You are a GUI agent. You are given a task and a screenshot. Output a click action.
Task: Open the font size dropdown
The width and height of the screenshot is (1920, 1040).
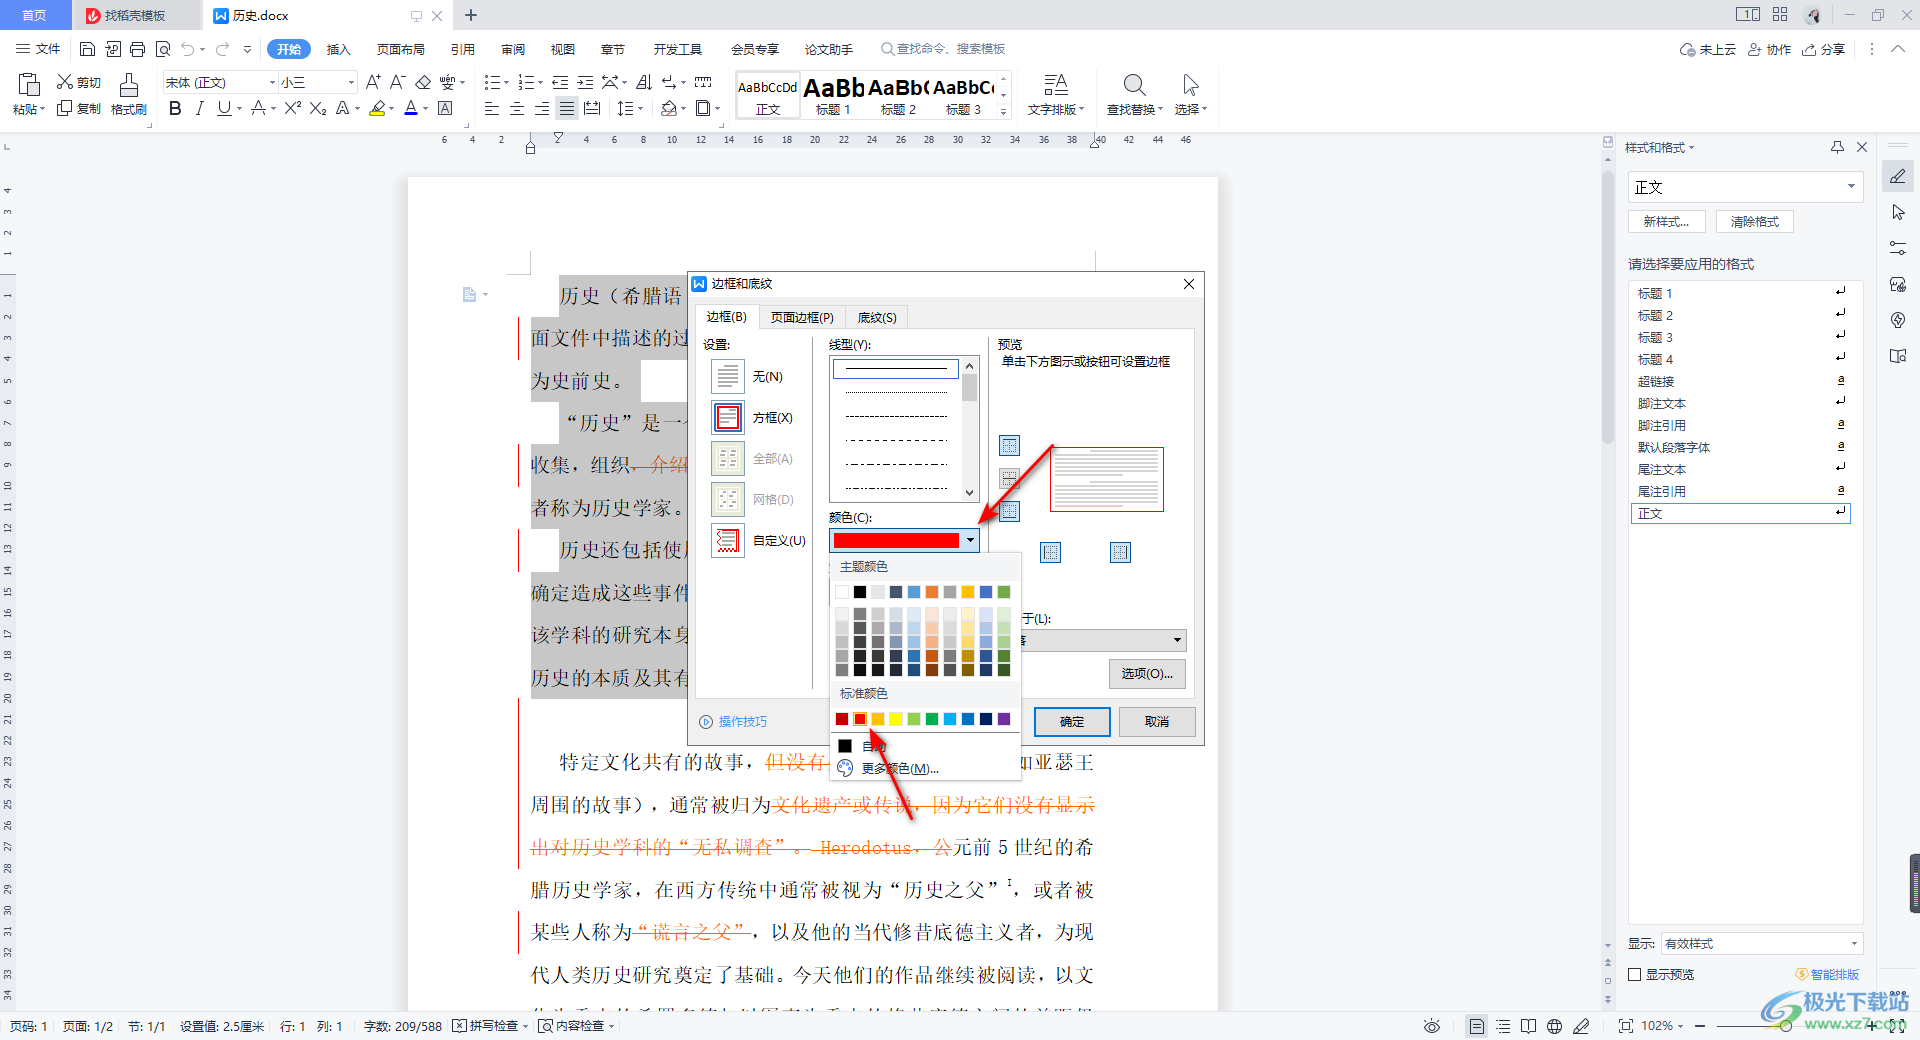[x=350, y=82]
